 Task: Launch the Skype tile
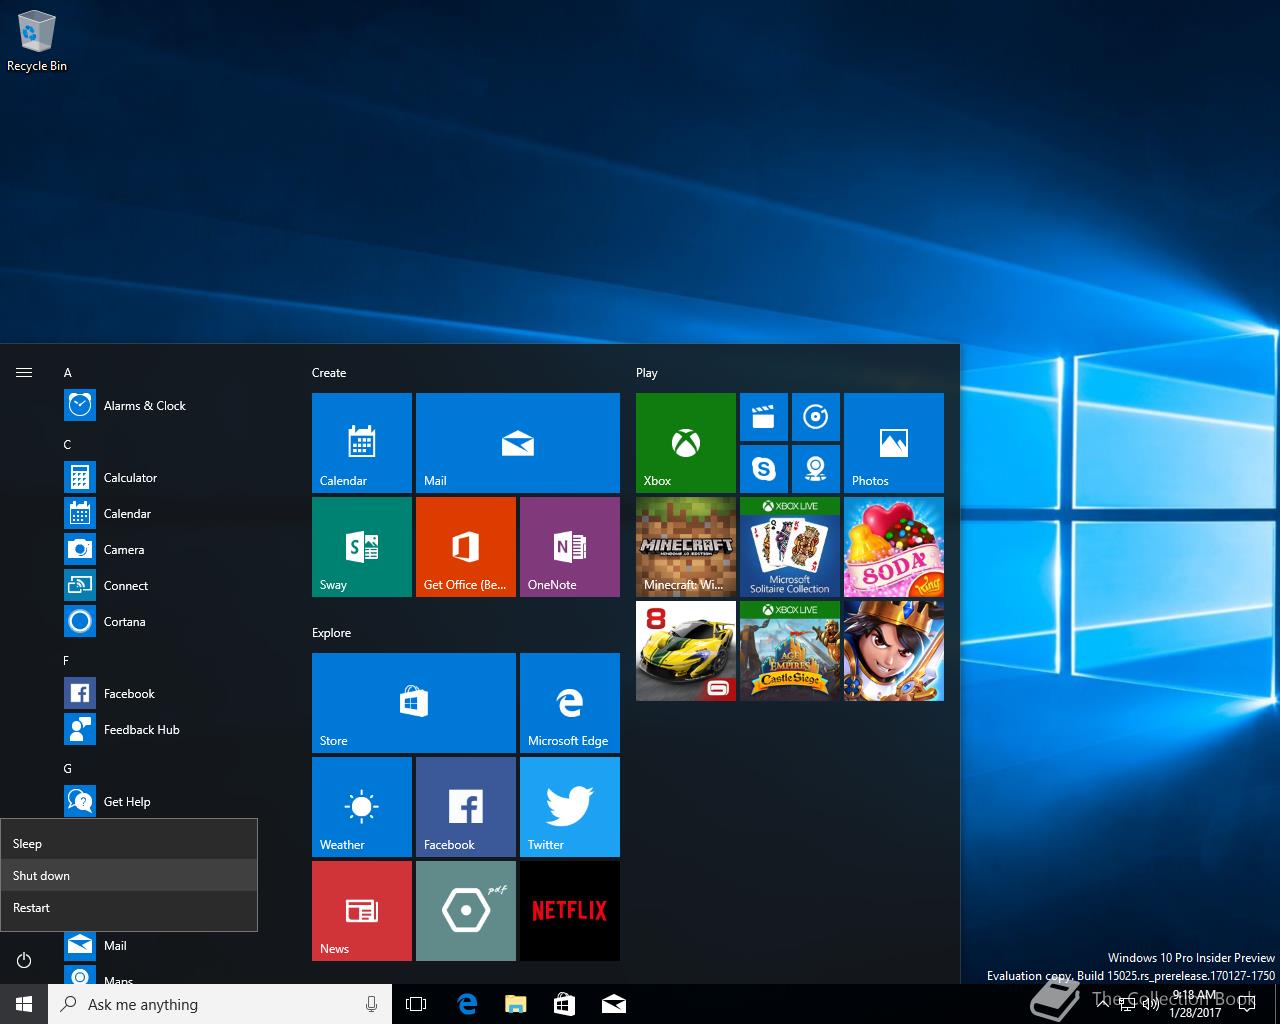pyautogui.click(x=763, y=469)
